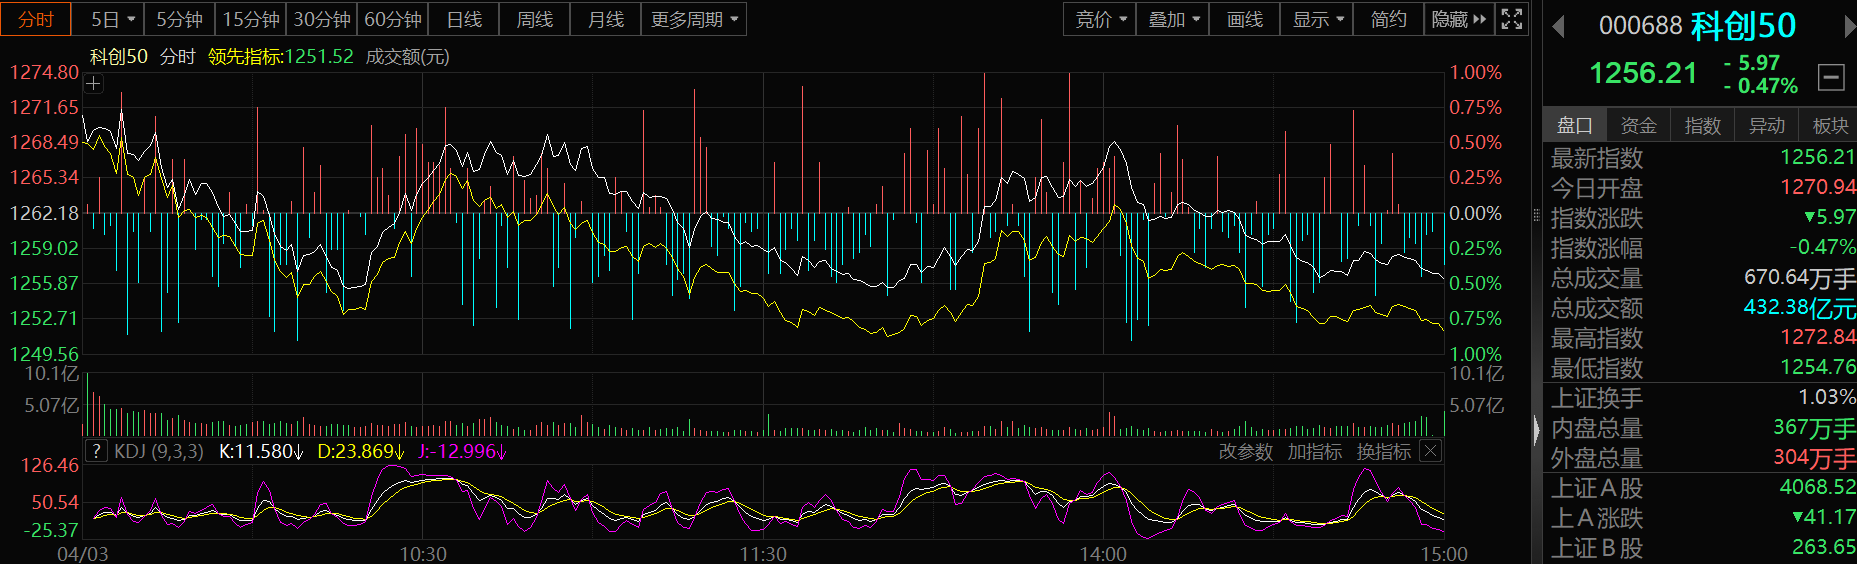Click the plus icon at chart top-left
The image size is (1857, 564).
[93, 84]
